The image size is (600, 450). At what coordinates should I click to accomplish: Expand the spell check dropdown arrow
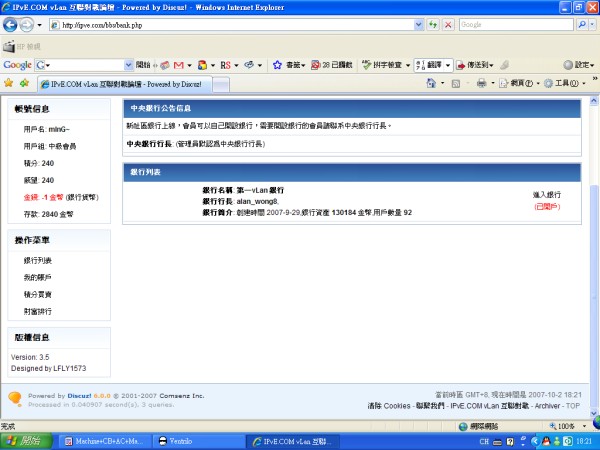coord(408,65)
